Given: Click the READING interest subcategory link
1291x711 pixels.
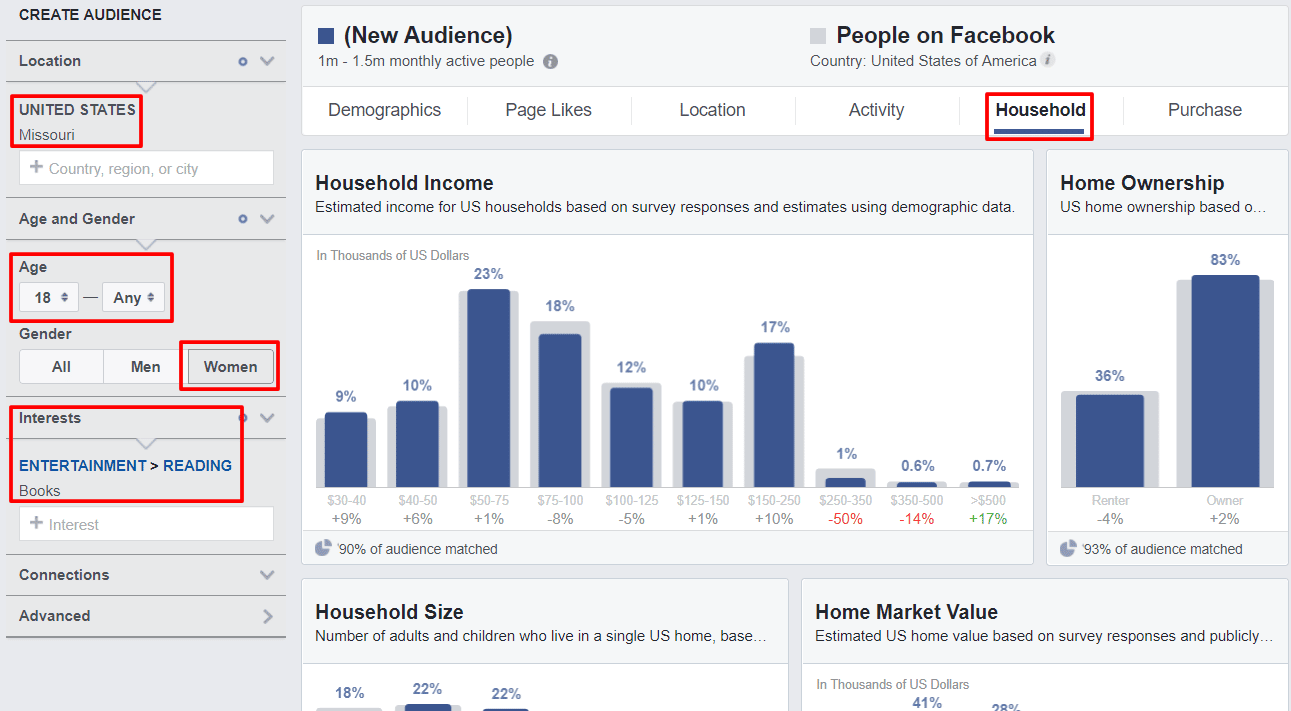Looking at the screenshot, I should coord(198,466).
